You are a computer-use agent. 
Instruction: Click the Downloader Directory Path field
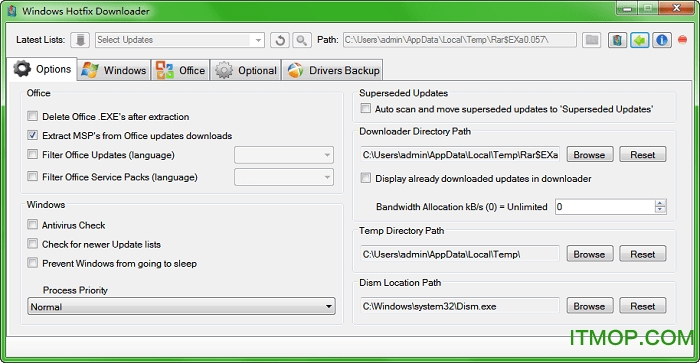[460, 154]
